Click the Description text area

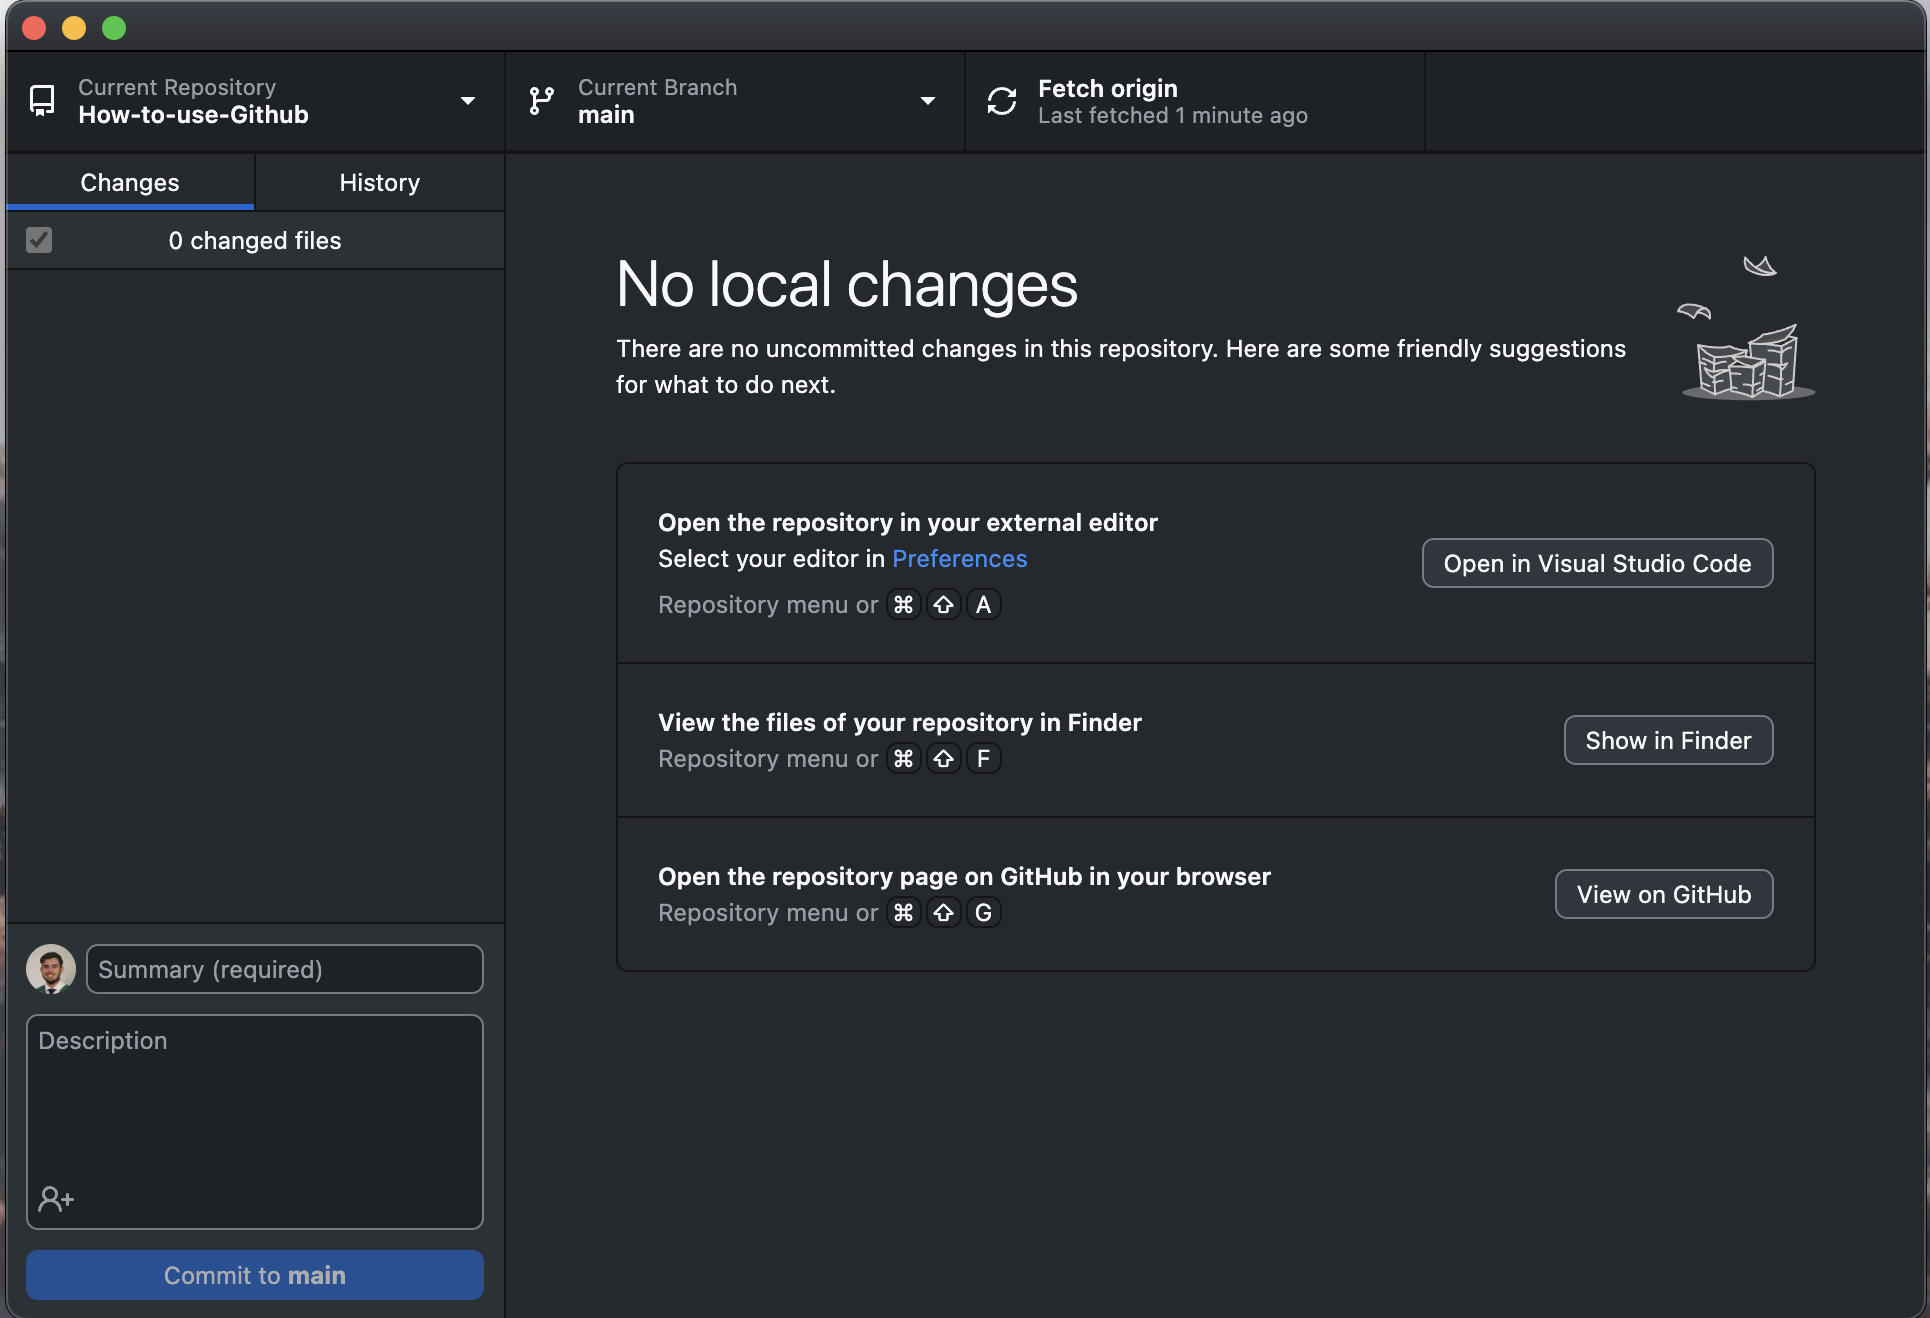(x=255, y=1119)
